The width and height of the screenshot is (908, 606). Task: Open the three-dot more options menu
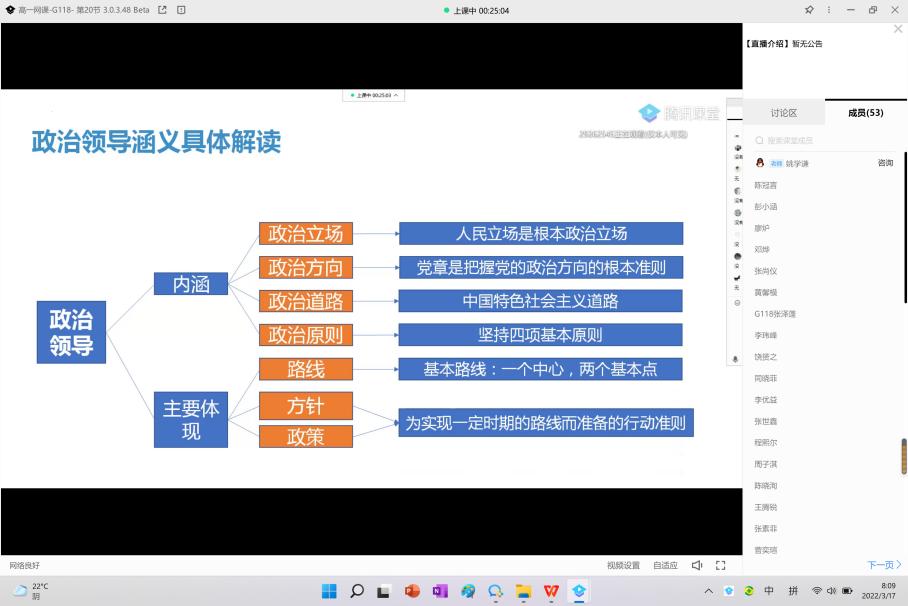tap(829, 10)
